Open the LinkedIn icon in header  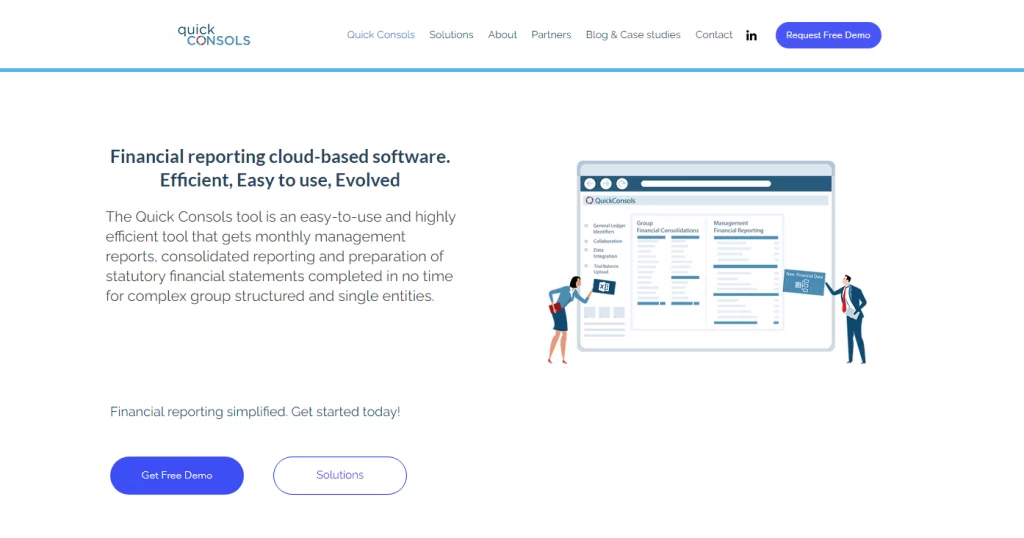coord(751,35)
